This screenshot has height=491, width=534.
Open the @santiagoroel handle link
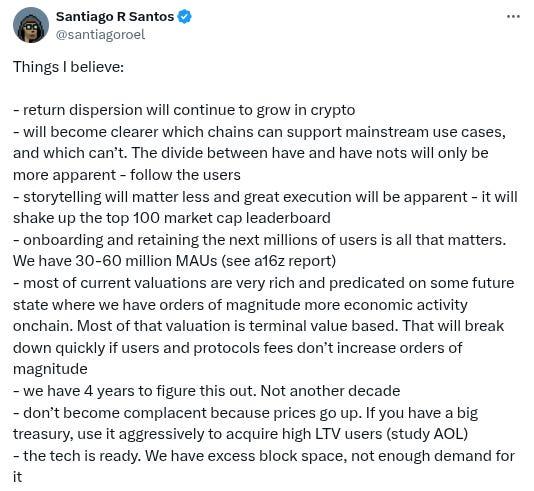(100, 35)
